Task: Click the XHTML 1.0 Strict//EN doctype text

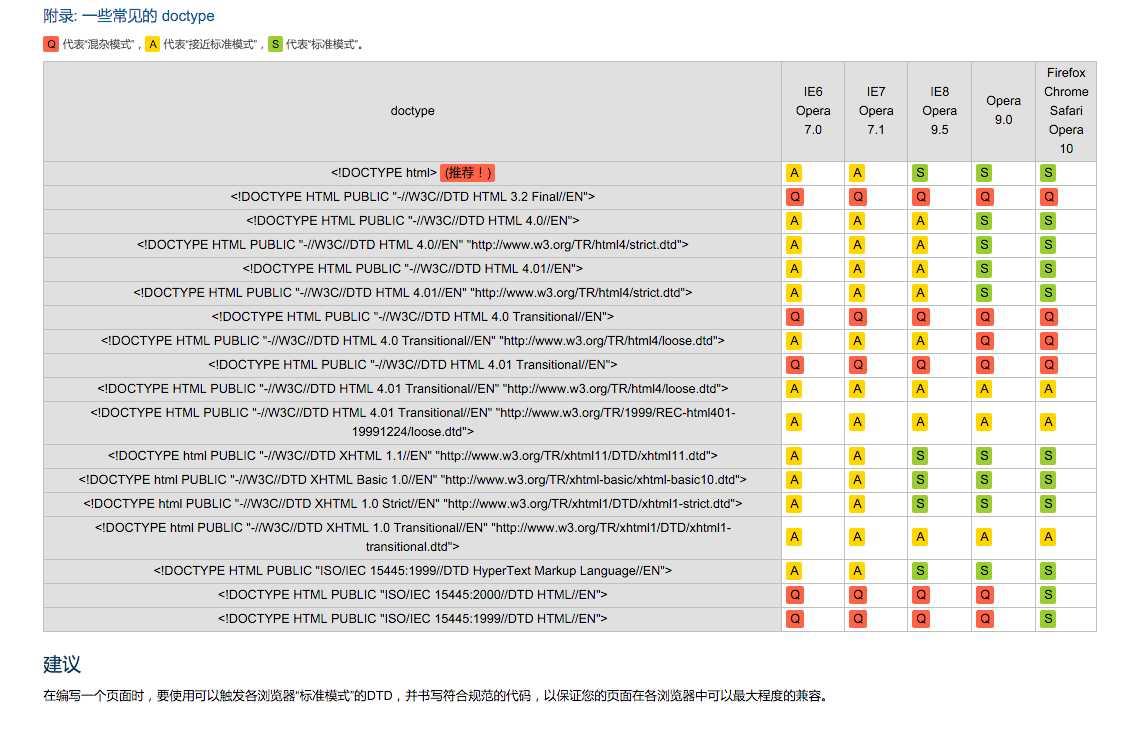Action: click(412, 504)
